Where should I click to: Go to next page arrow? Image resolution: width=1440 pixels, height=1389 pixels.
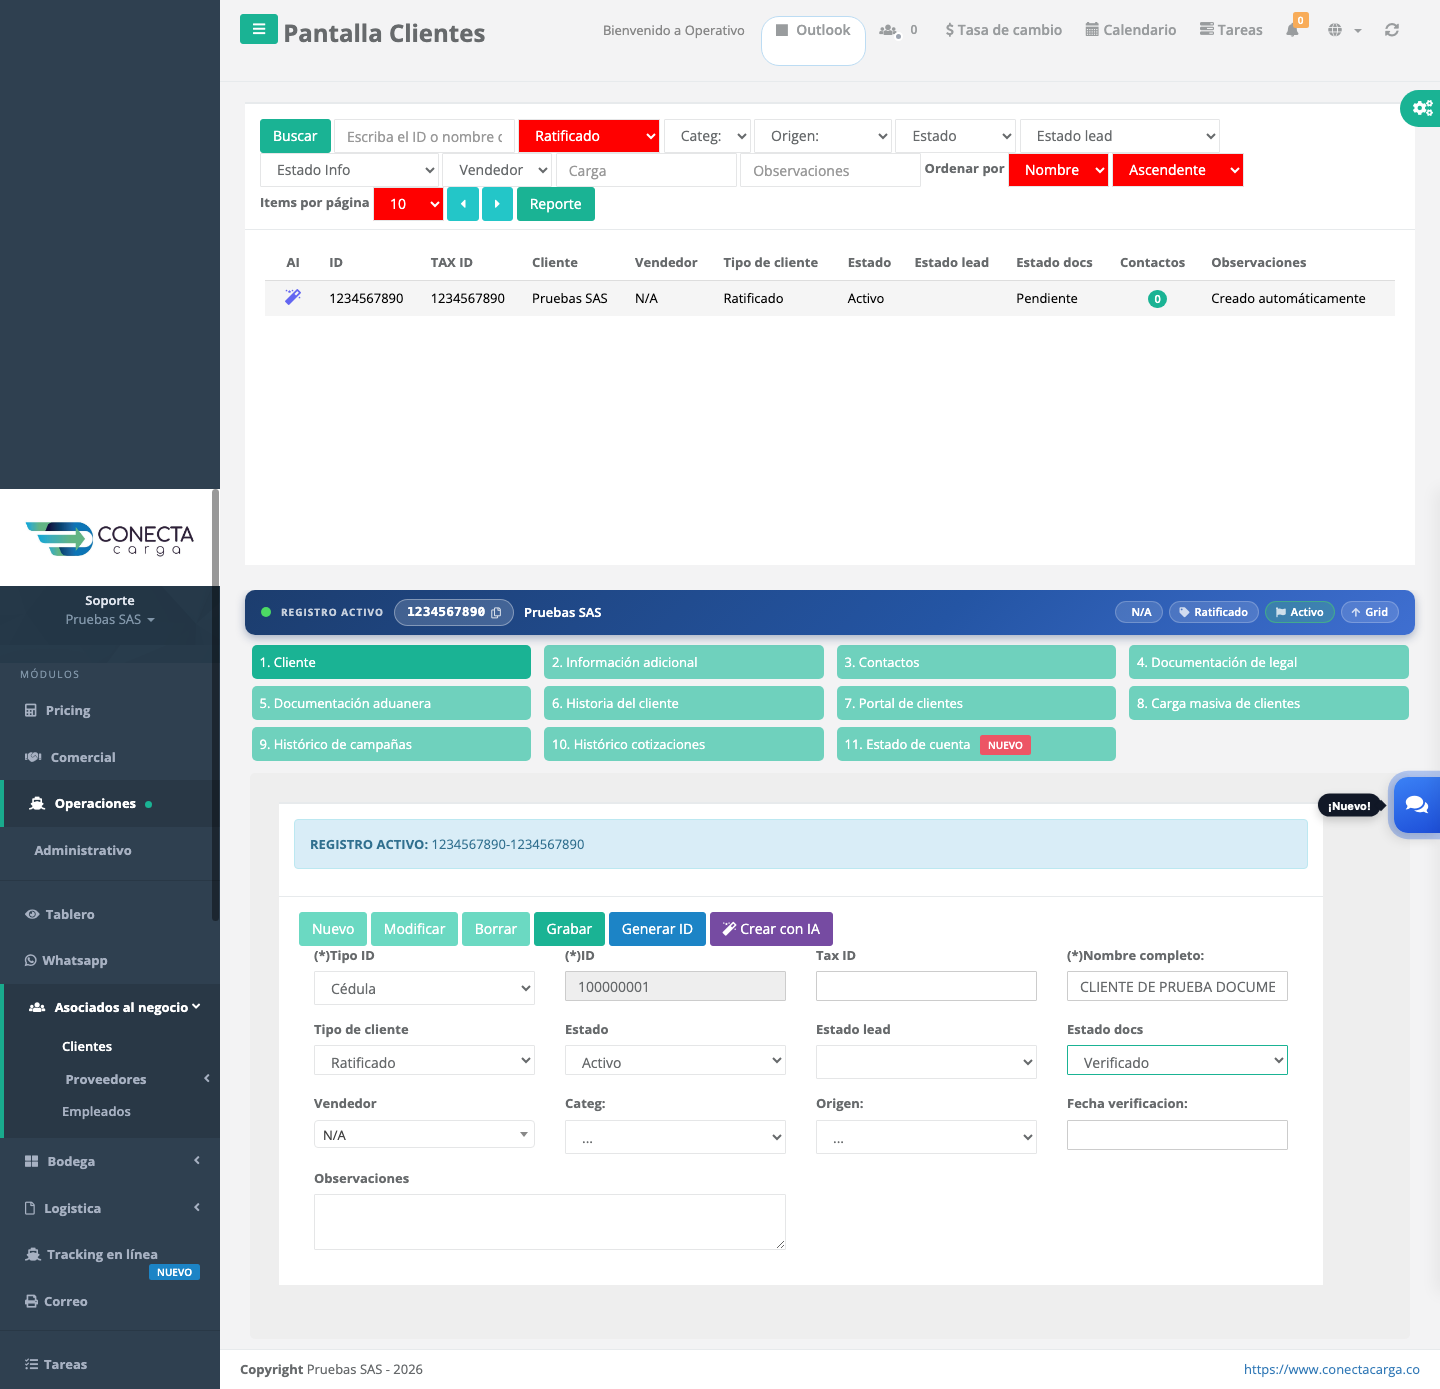coord(497,204)
